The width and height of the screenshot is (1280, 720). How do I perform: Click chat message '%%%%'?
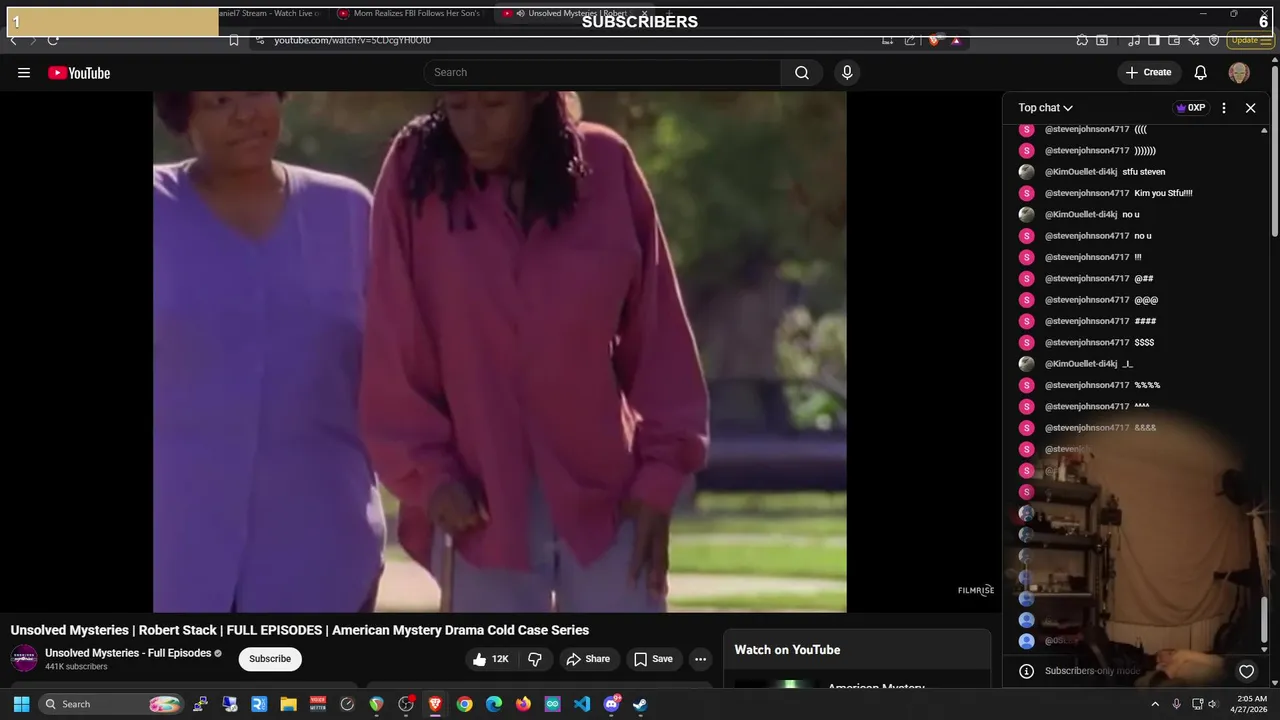(1147, 385)
